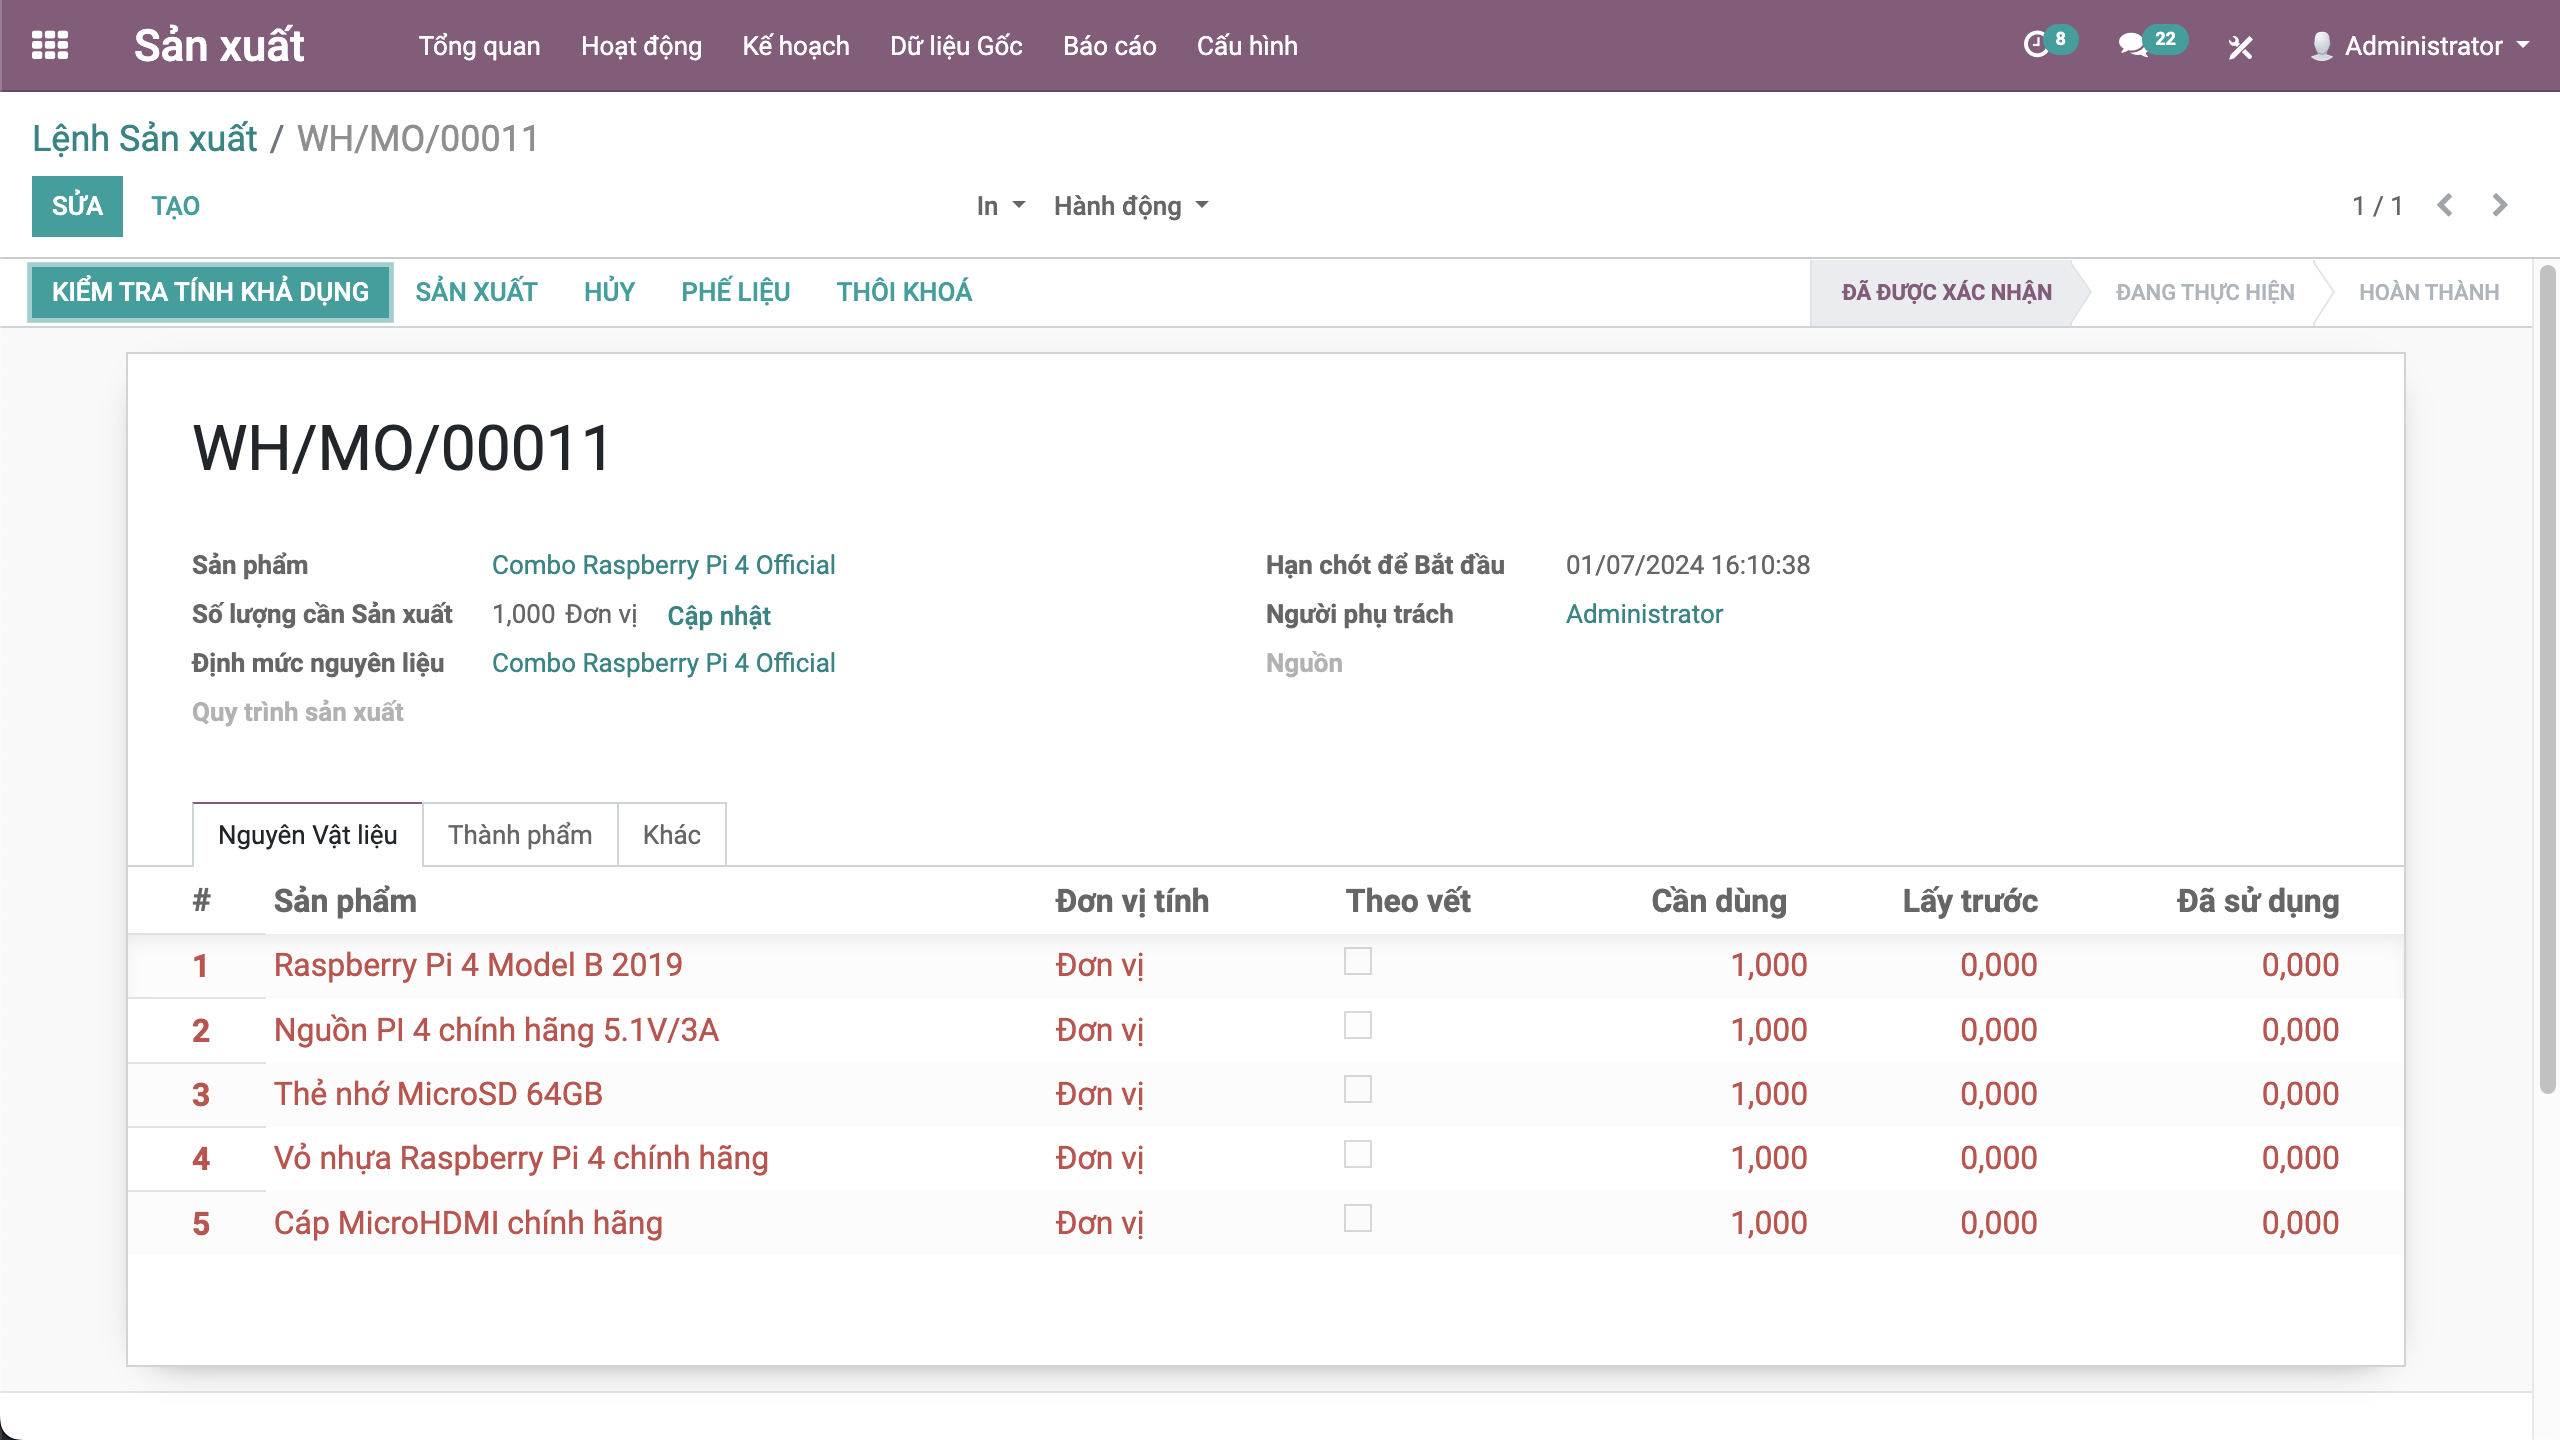This screenshot has height=1440, width=2560.
Task: Click the vertical scrollbar on the right
Action: [2547, 680]
